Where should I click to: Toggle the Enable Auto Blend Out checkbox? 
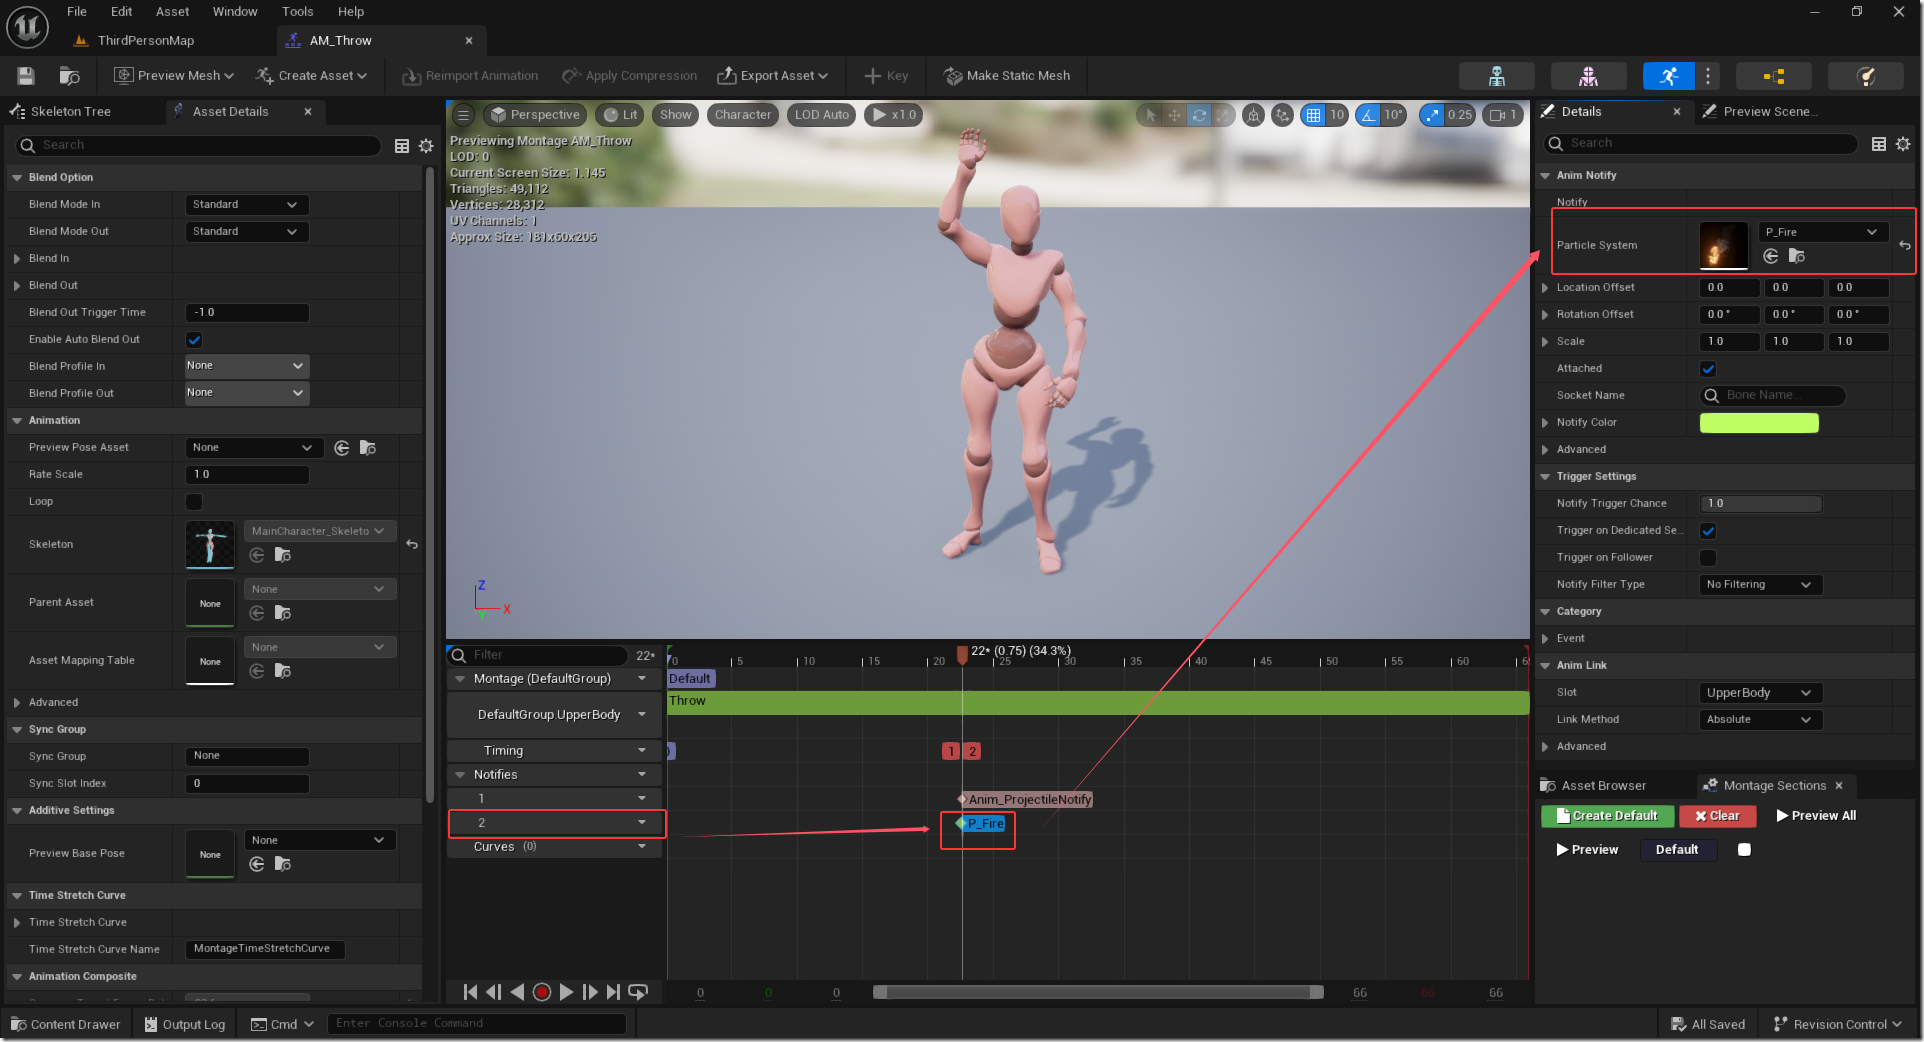[194, 340]
